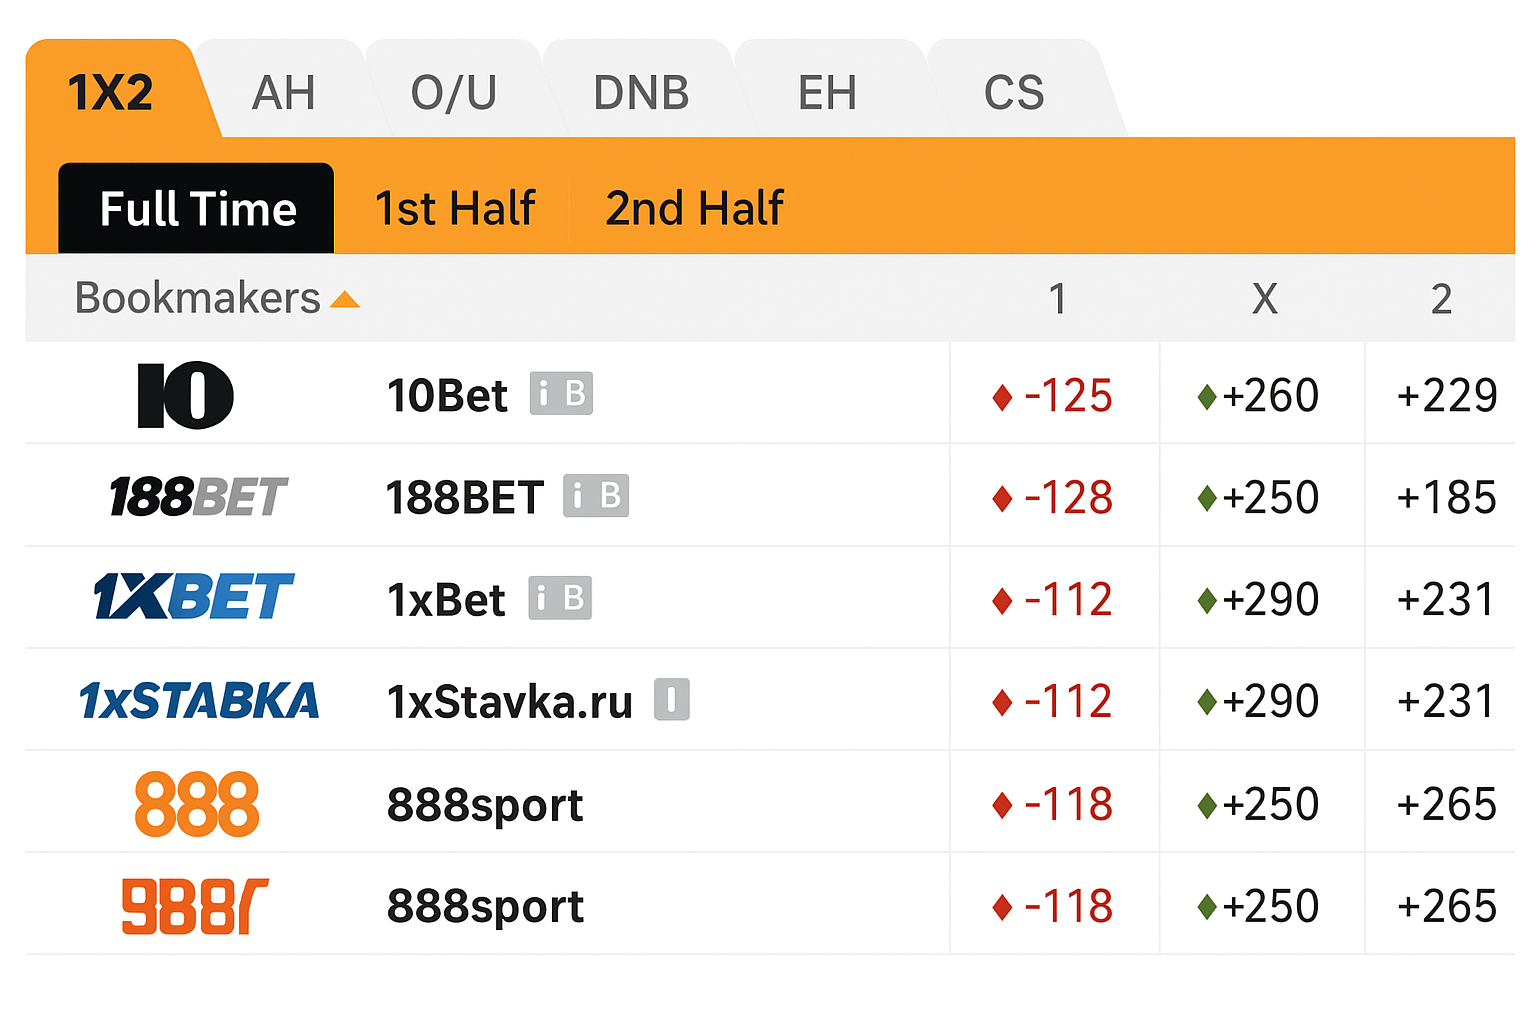The image size is (1536, 1024).
Task: Click the 1XBET bookmaker logo
Action: [193, 597]
